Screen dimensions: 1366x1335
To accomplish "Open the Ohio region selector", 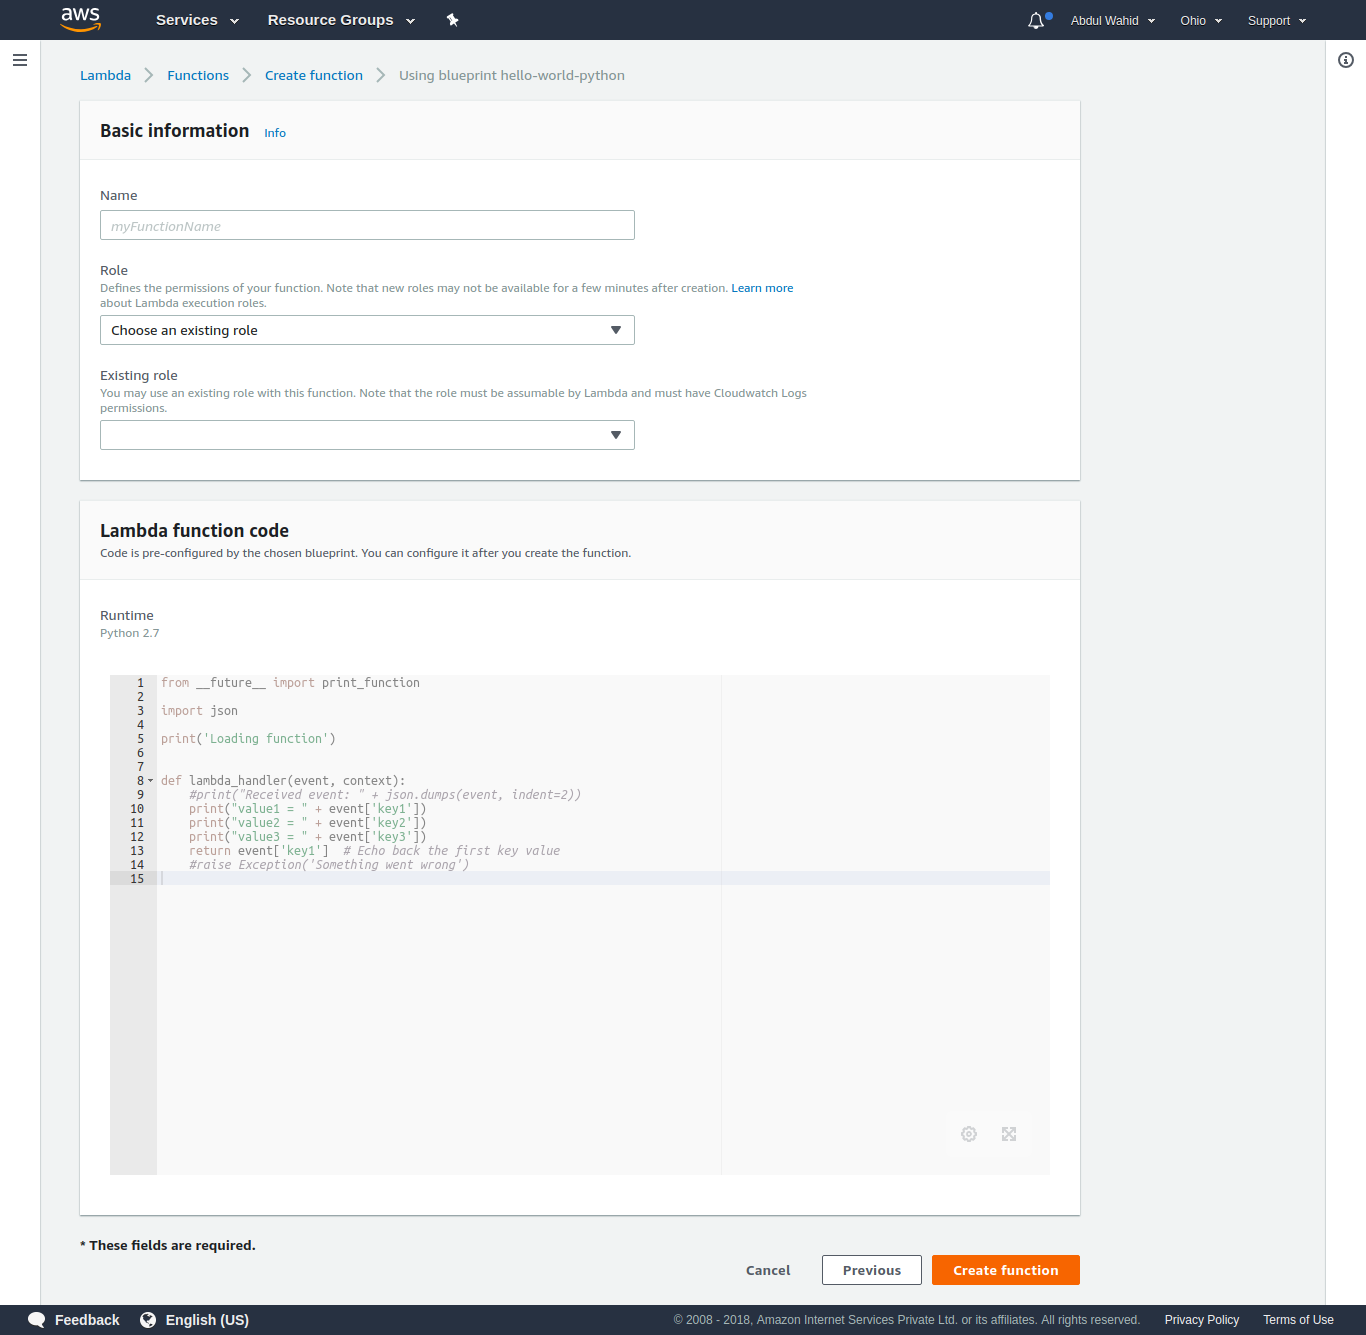I will click(x=1201, y=20).
